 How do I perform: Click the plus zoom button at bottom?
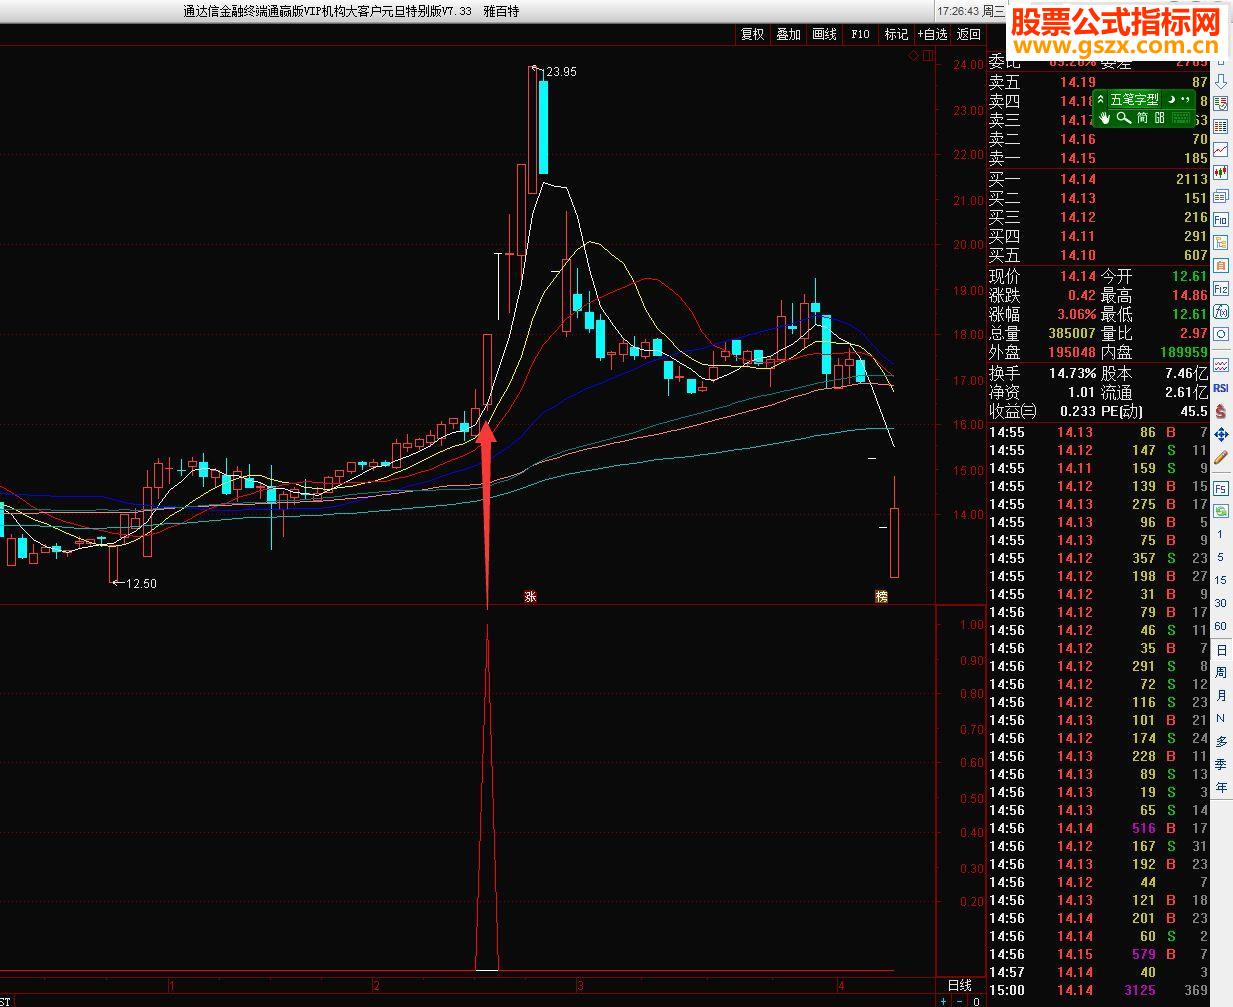[944, 1000]
